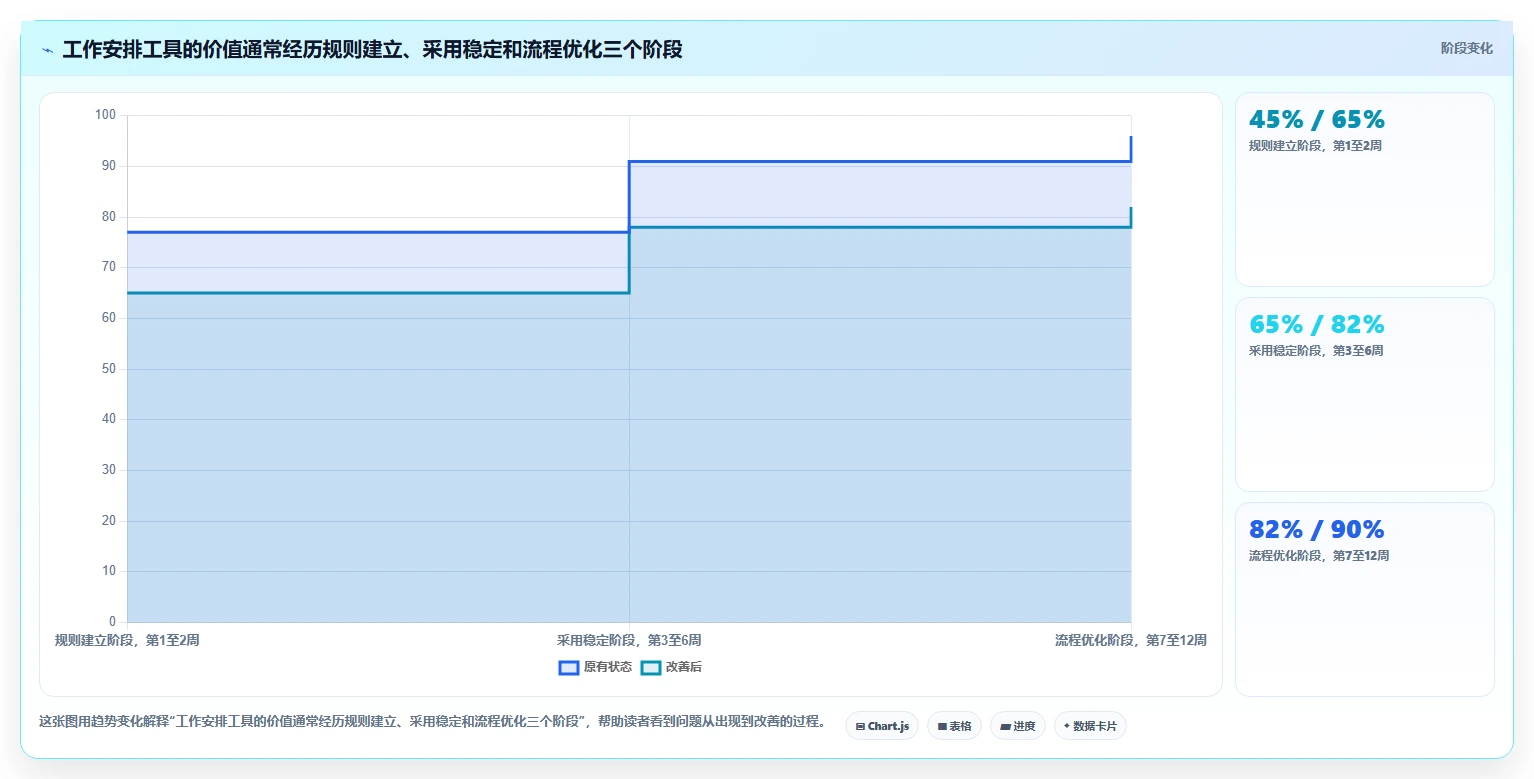Open the 45% / 65% data card
Screen dimensions: 1534x779
click(1365, 190)
